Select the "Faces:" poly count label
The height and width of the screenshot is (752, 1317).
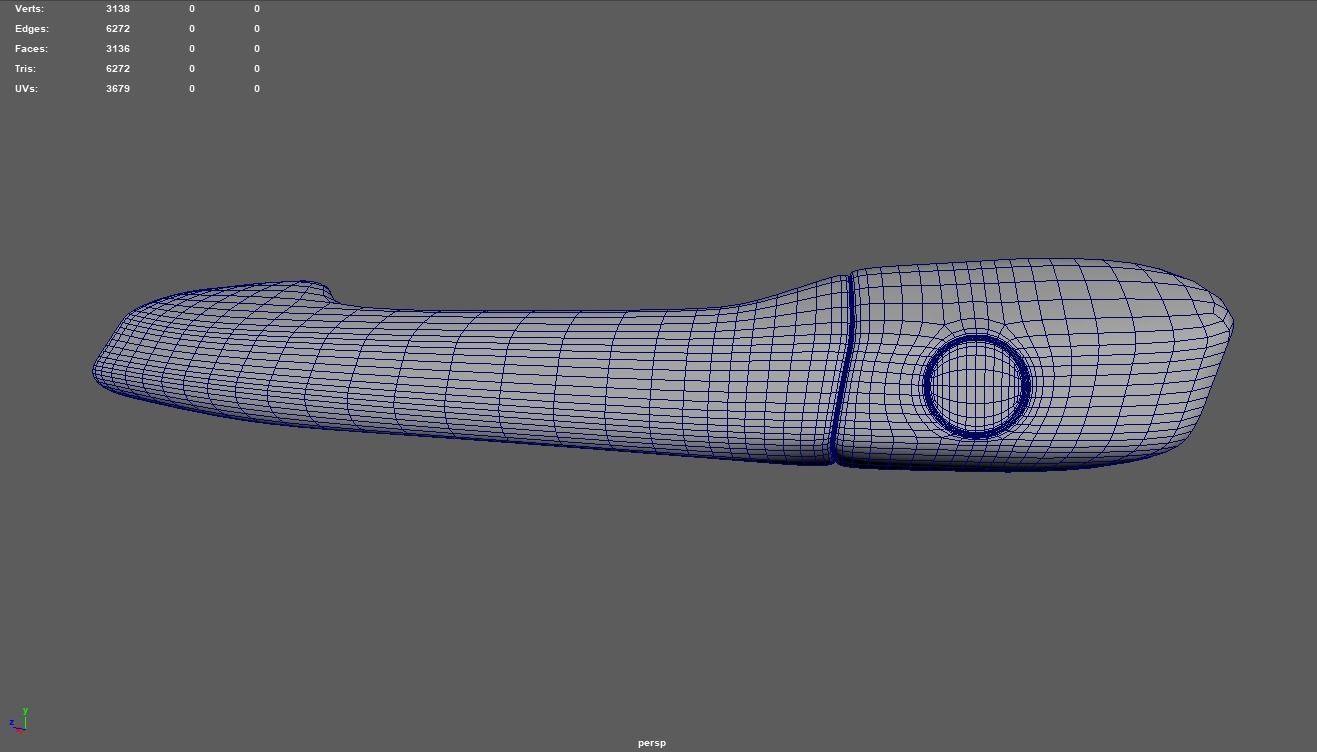pos(31,48)
